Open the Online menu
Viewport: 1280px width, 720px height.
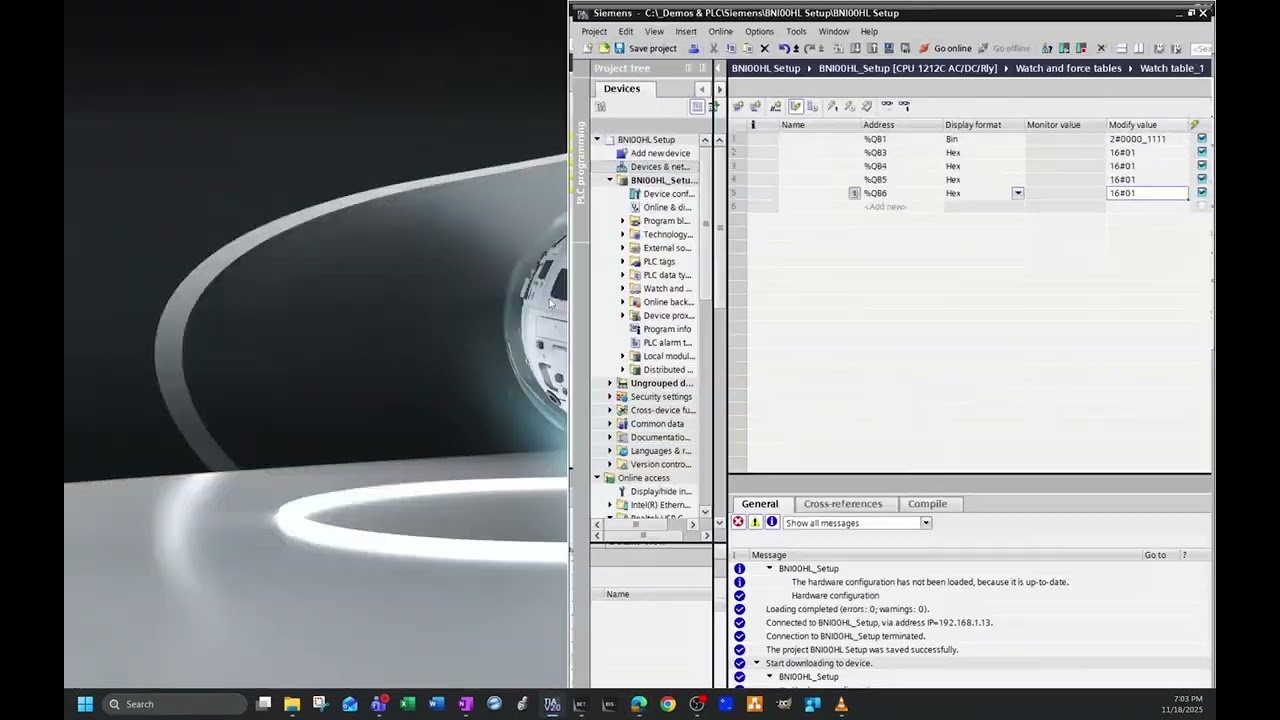pos(720,31)
